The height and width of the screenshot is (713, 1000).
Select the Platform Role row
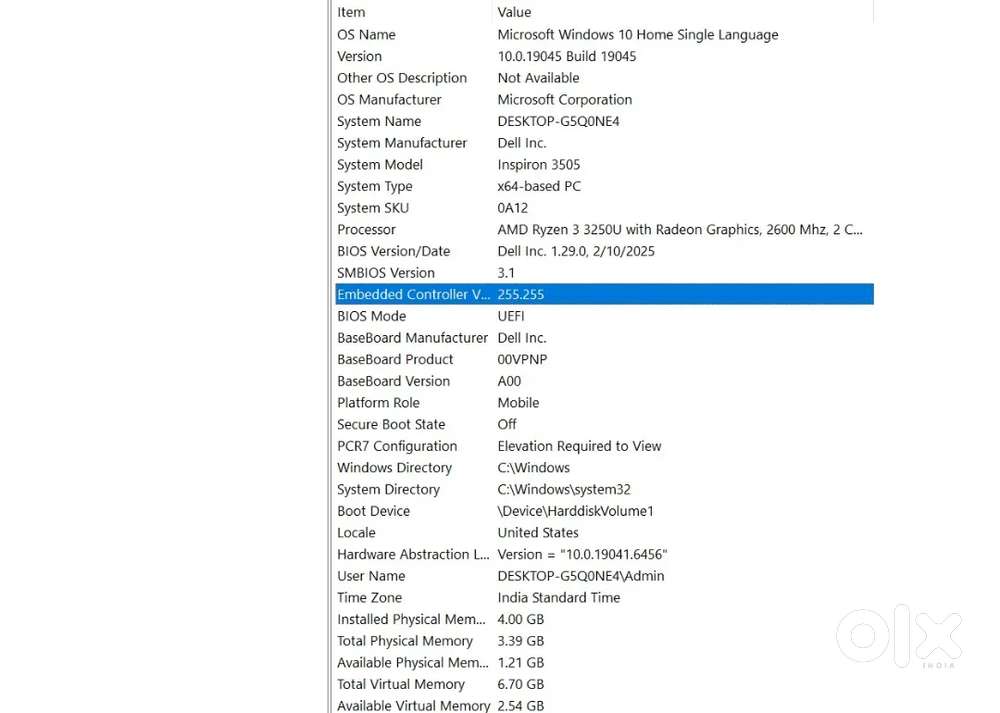pos(605,403)
